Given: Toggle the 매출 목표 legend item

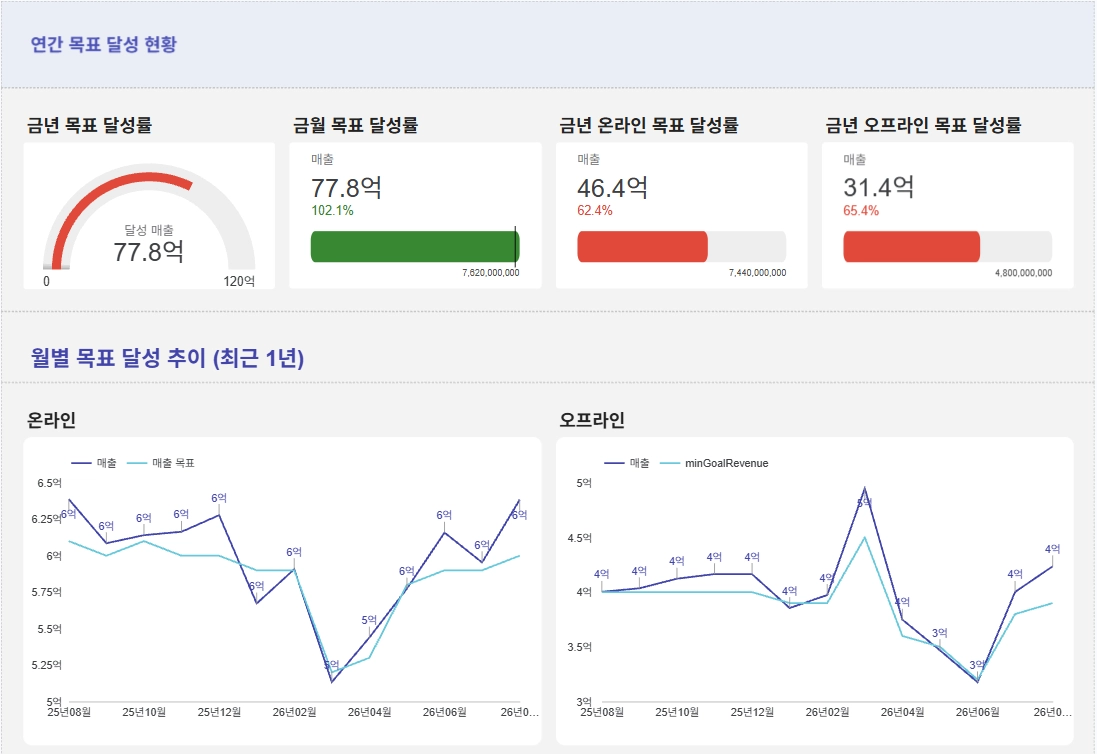Looking at the screenshot, I should click(160, 463).
